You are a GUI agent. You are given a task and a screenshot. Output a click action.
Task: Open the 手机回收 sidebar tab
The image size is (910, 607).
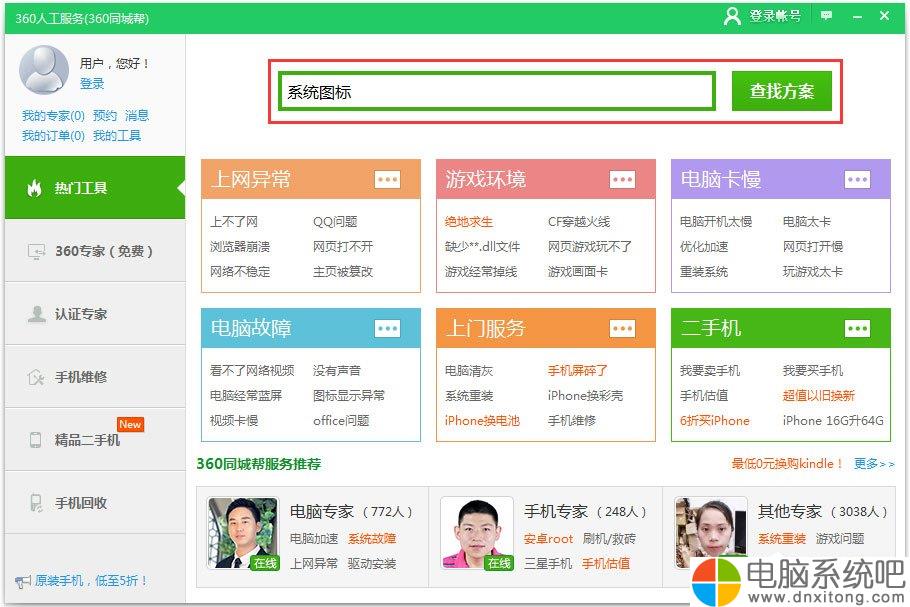(x=95, y=503)
